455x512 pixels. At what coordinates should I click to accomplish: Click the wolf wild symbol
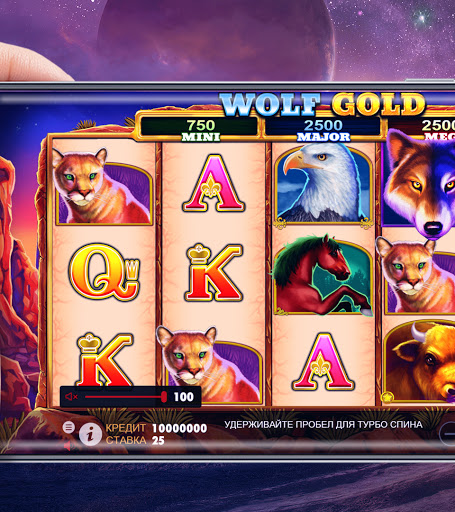419,183
